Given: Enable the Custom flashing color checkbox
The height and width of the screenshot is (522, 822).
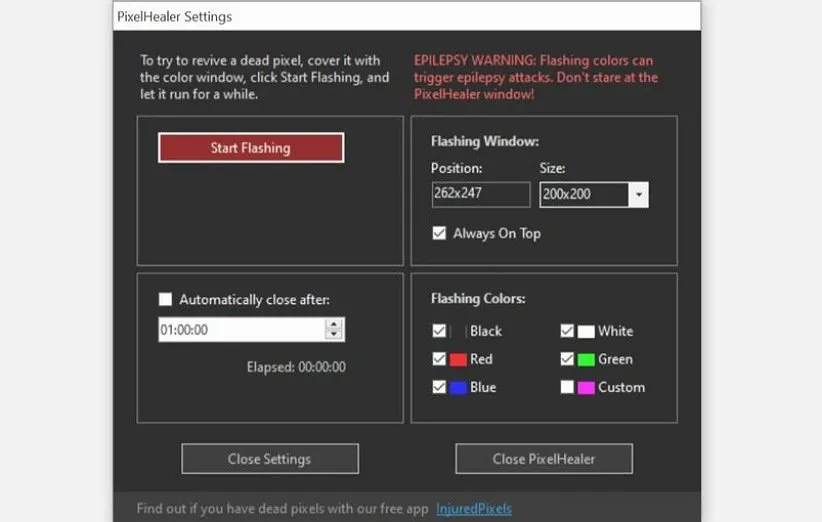Looking at the screenshot, I should [567, 387].
